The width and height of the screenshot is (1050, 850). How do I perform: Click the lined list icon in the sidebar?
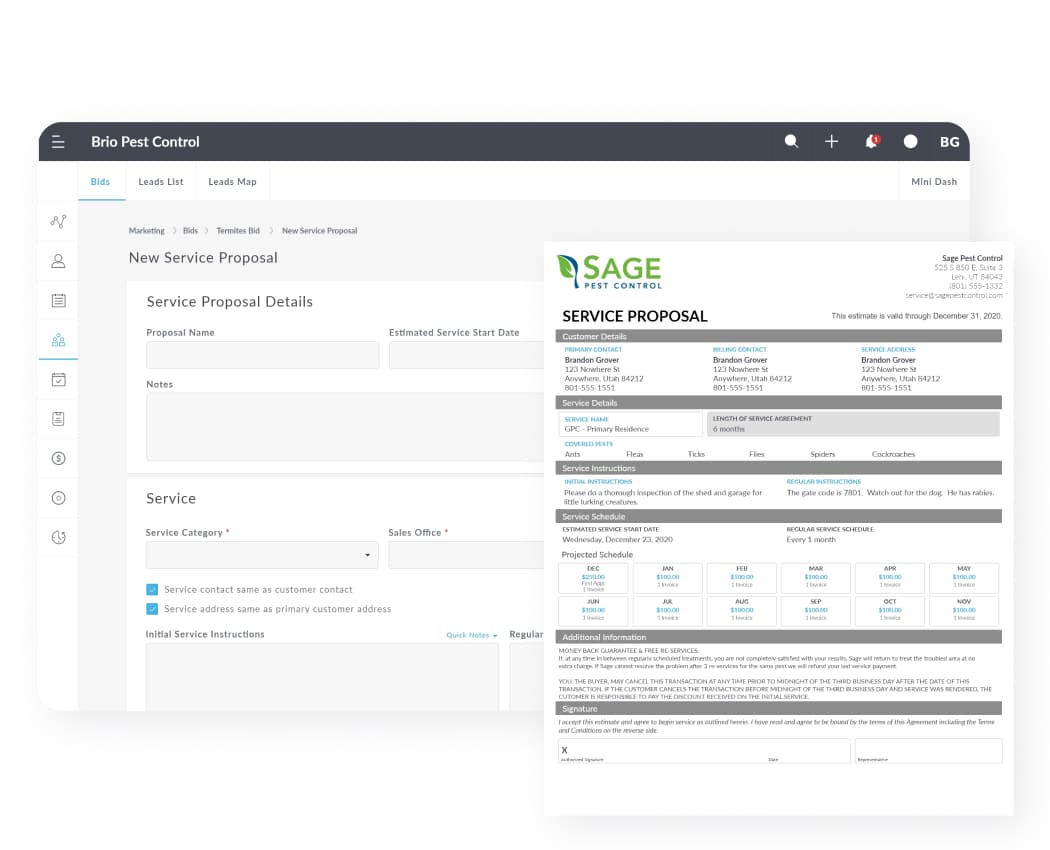point(58,301)
